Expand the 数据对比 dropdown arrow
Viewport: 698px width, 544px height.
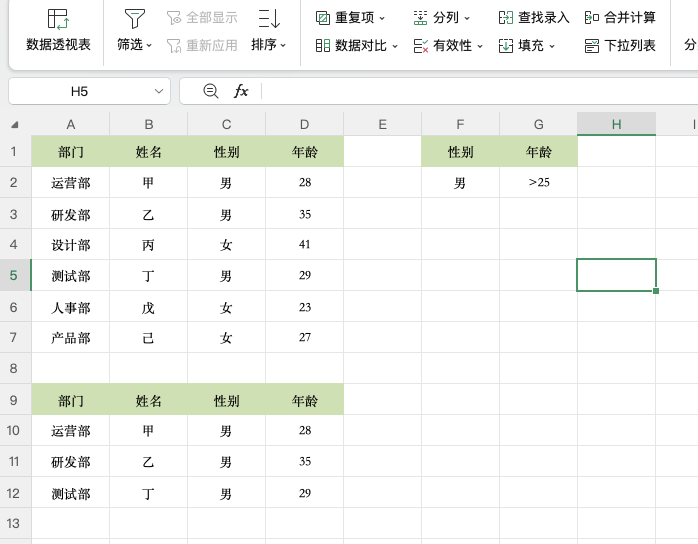pyautogui.click(x=395, y=46)
